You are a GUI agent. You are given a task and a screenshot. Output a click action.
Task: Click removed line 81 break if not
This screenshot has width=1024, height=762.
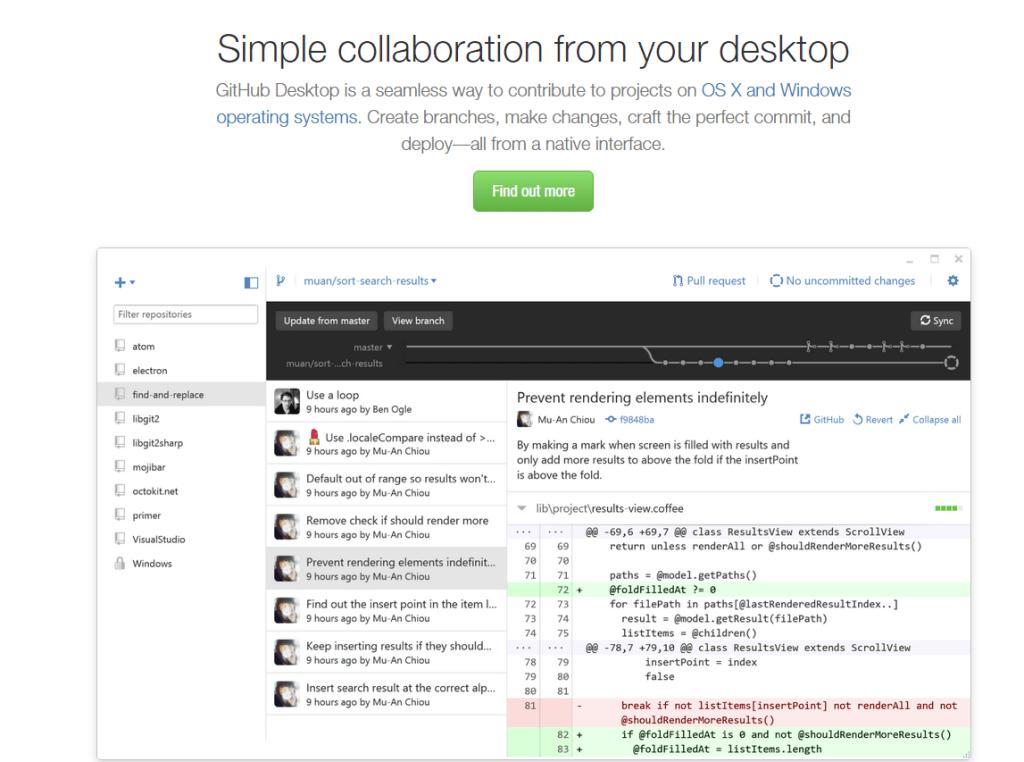coord(739,712)
